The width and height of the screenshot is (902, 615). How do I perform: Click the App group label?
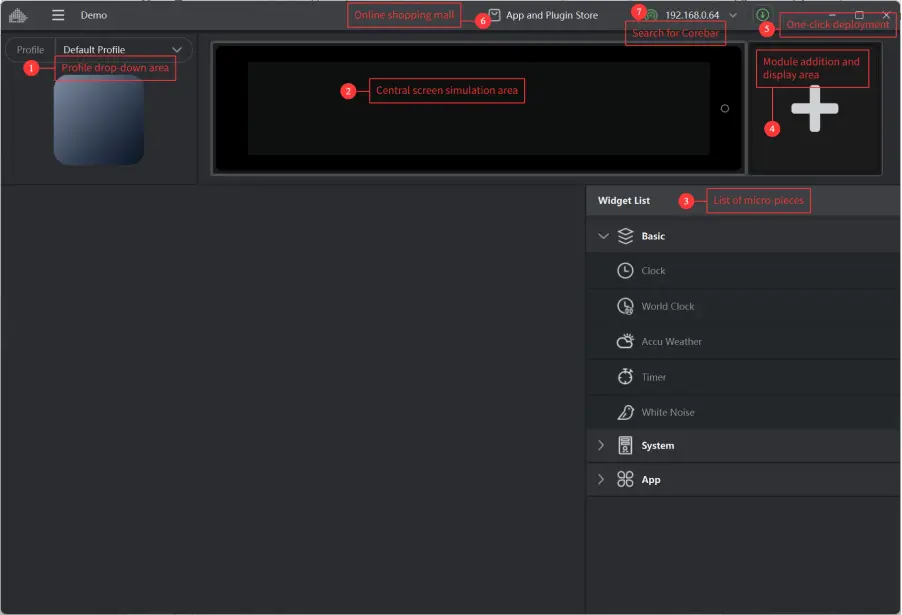point(651,479)
